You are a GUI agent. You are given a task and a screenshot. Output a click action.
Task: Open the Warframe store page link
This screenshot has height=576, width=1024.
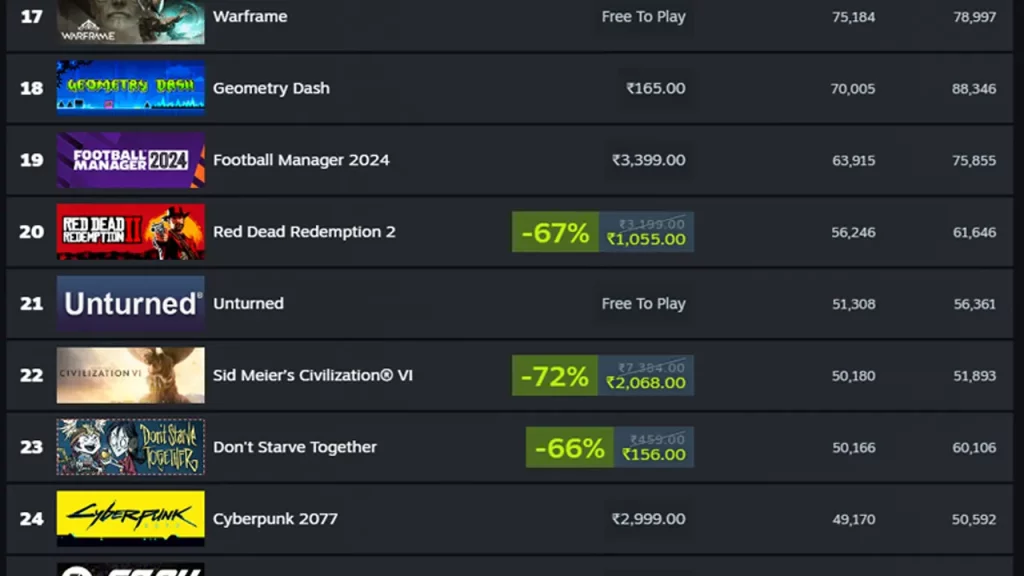coord(250,16)
